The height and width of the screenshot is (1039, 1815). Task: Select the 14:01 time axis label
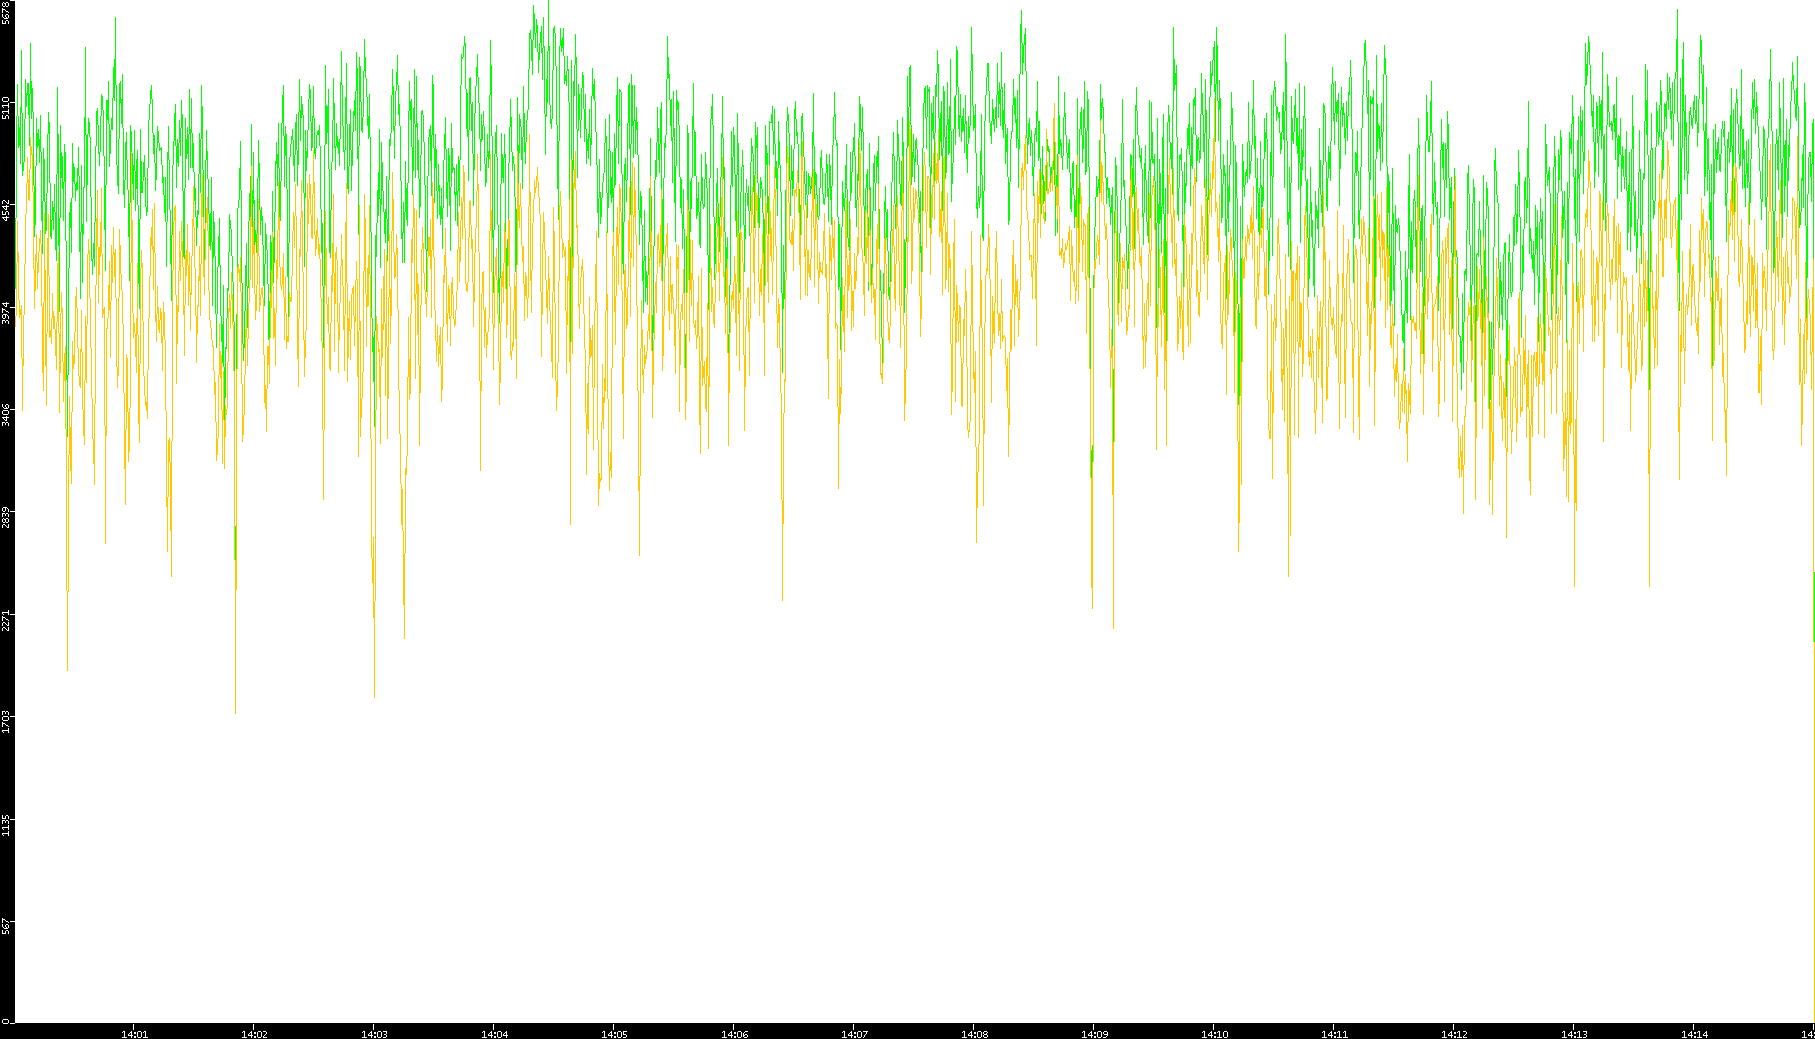(x=134, y=1034)
